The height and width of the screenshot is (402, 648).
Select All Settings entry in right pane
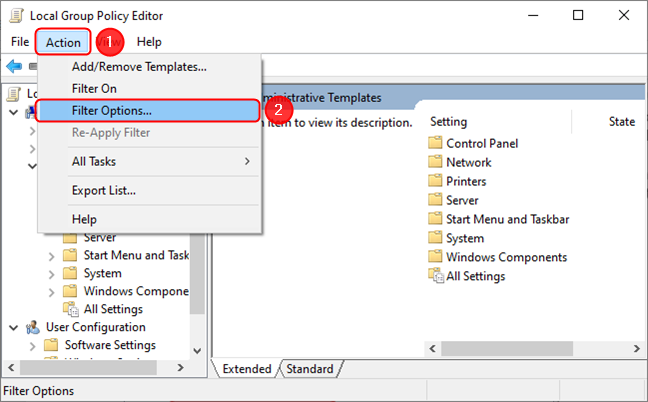(475, 276)
